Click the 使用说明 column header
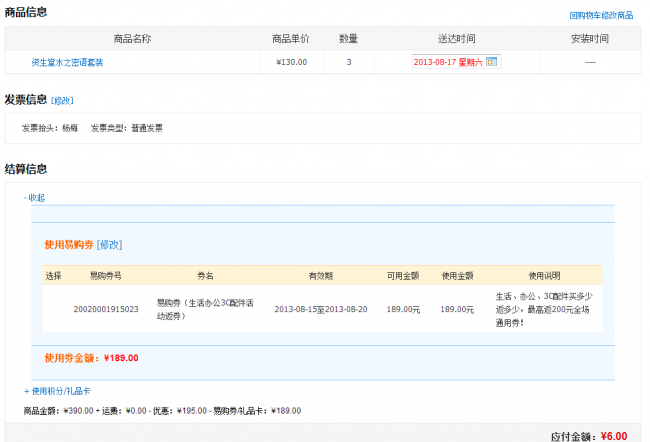 (546, 275)
